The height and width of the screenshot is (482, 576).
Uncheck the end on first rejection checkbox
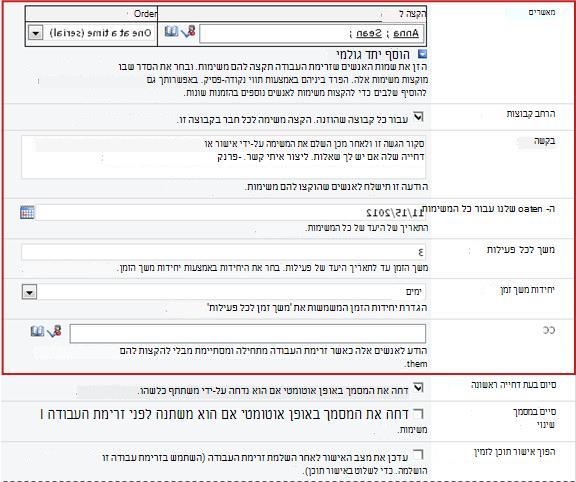point(418,388)
